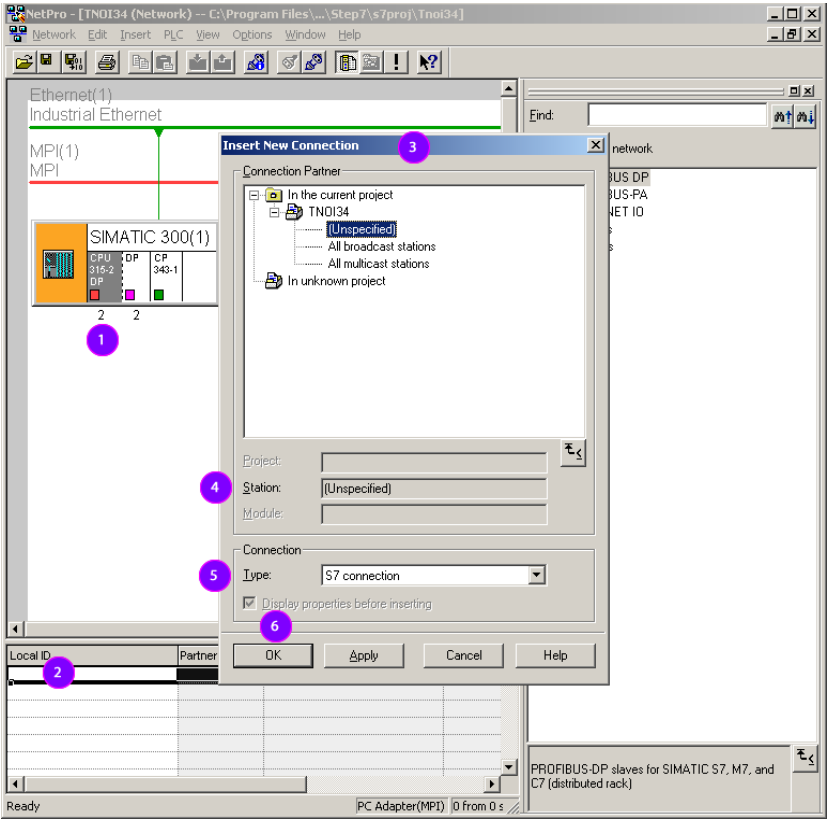829x822 pixels.
Task: Click the Find downward binoculars icon
Action: coord(805,116)
